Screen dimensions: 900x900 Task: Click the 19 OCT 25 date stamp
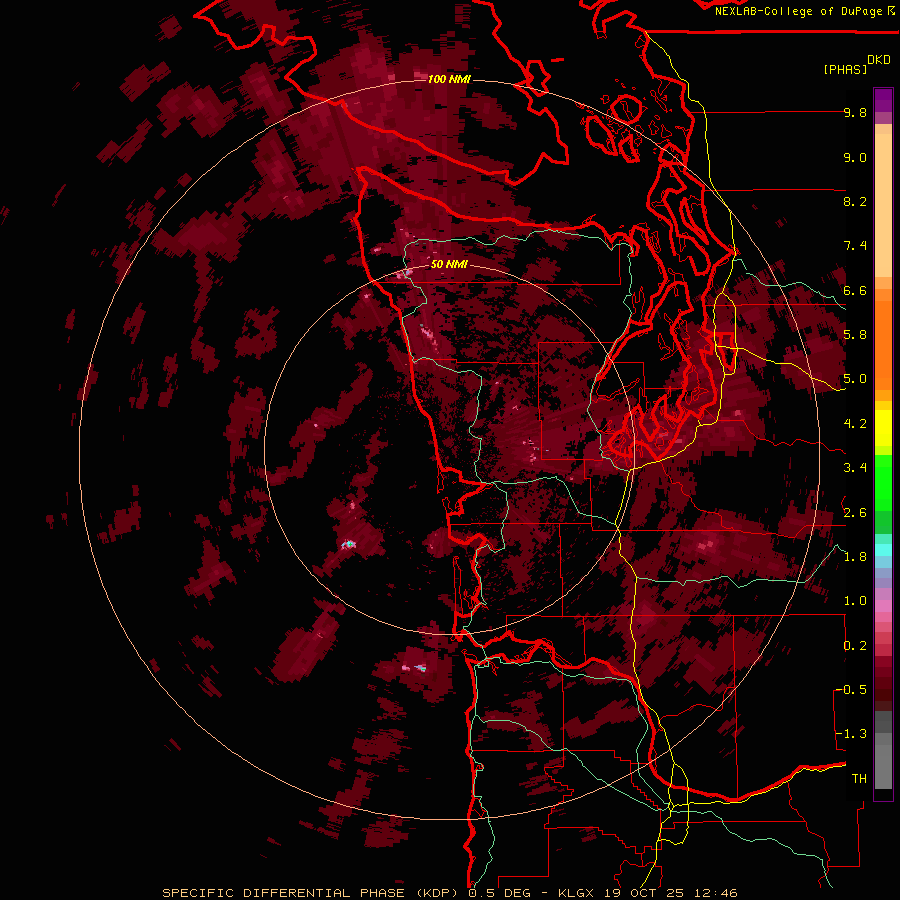click(x=646, y=893)
